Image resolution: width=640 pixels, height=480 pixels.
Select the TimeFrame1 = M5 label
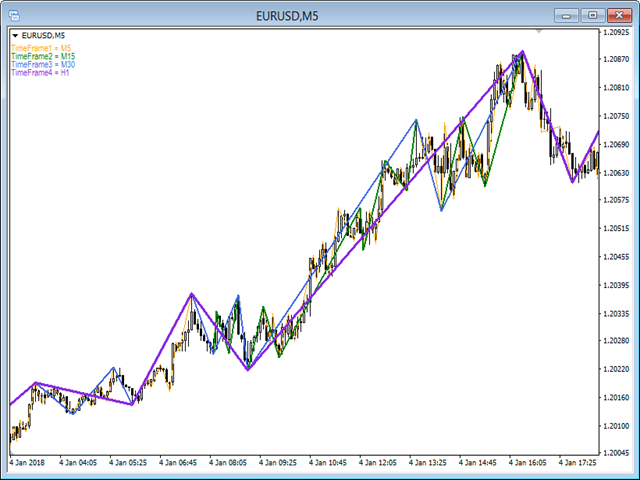(x=41, y=49)
